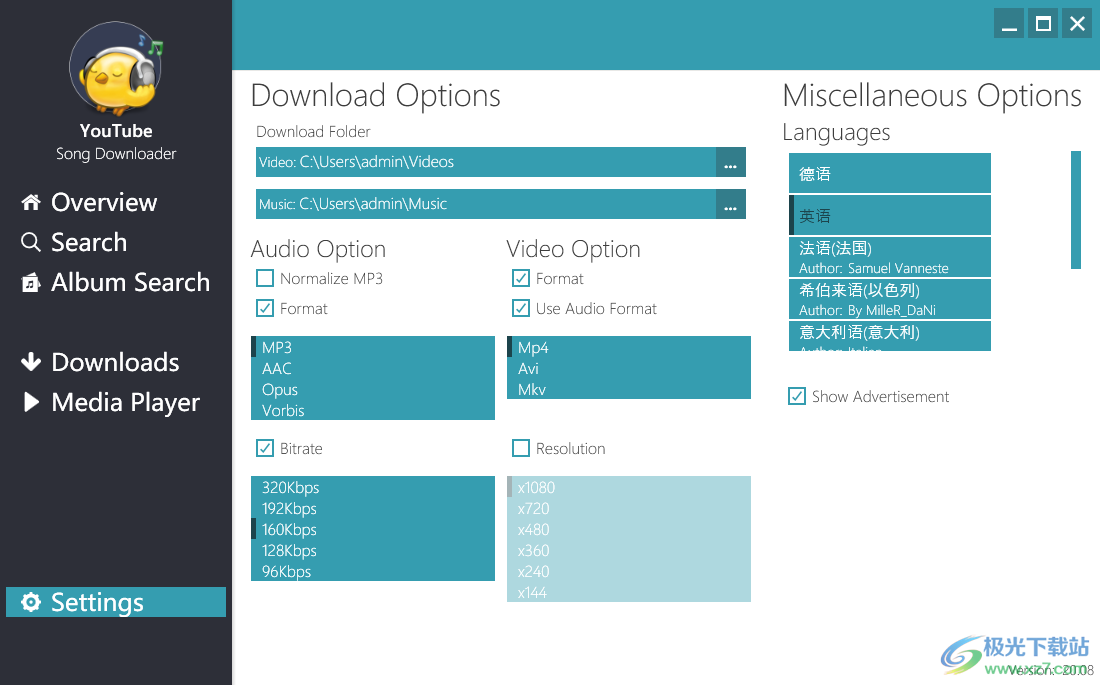Open Downloads via the down-arrow icon

tap(30, 362)
